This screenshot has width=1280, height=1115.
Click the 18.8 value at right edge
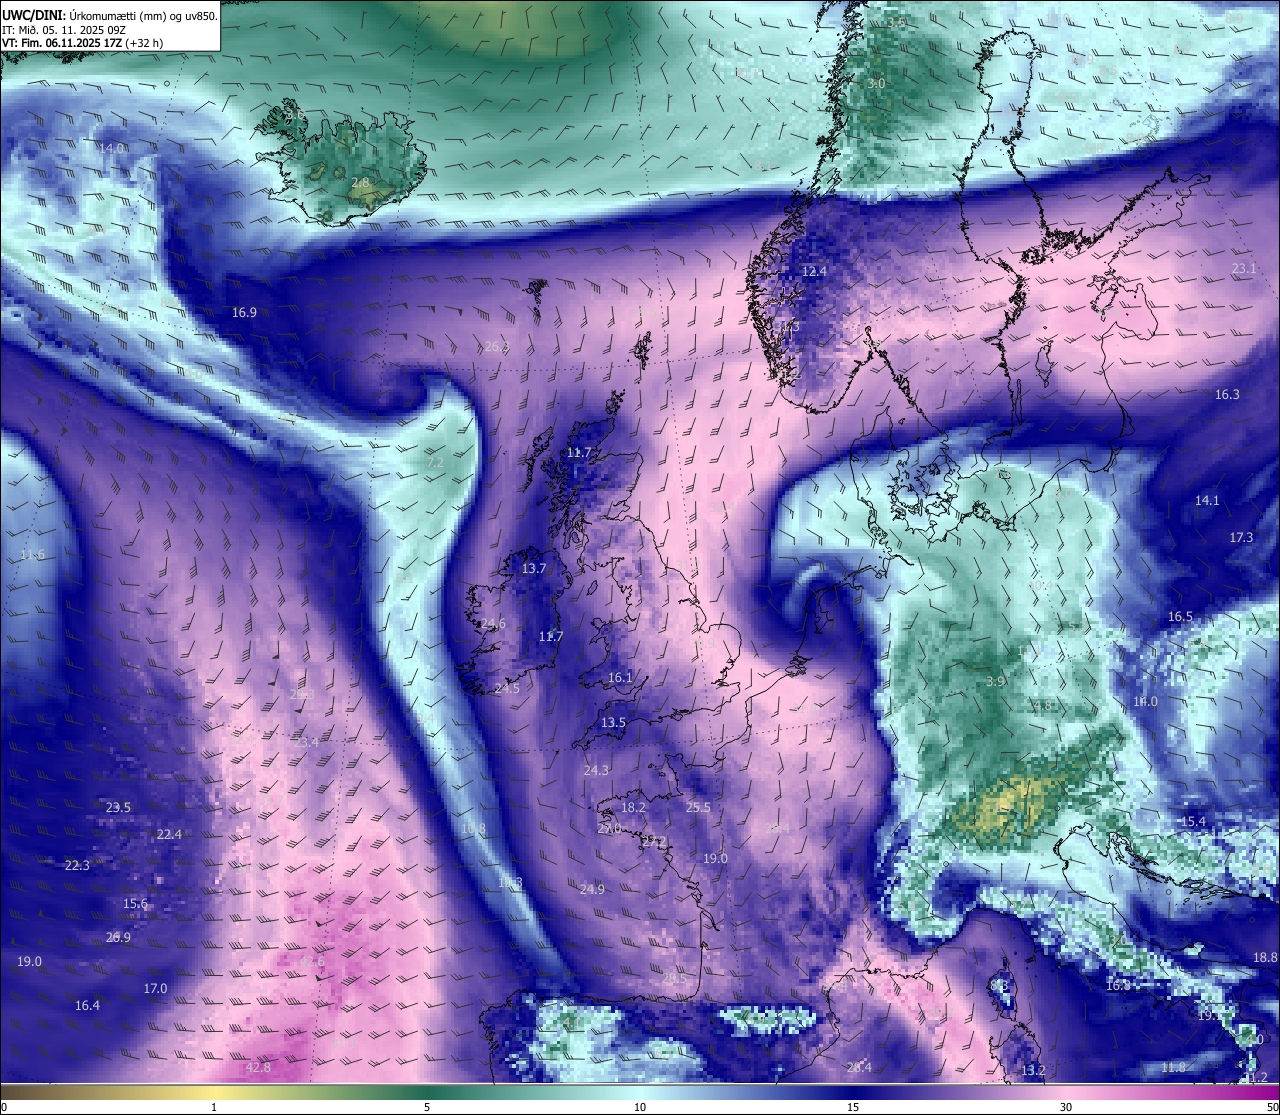click(1265, 958)
